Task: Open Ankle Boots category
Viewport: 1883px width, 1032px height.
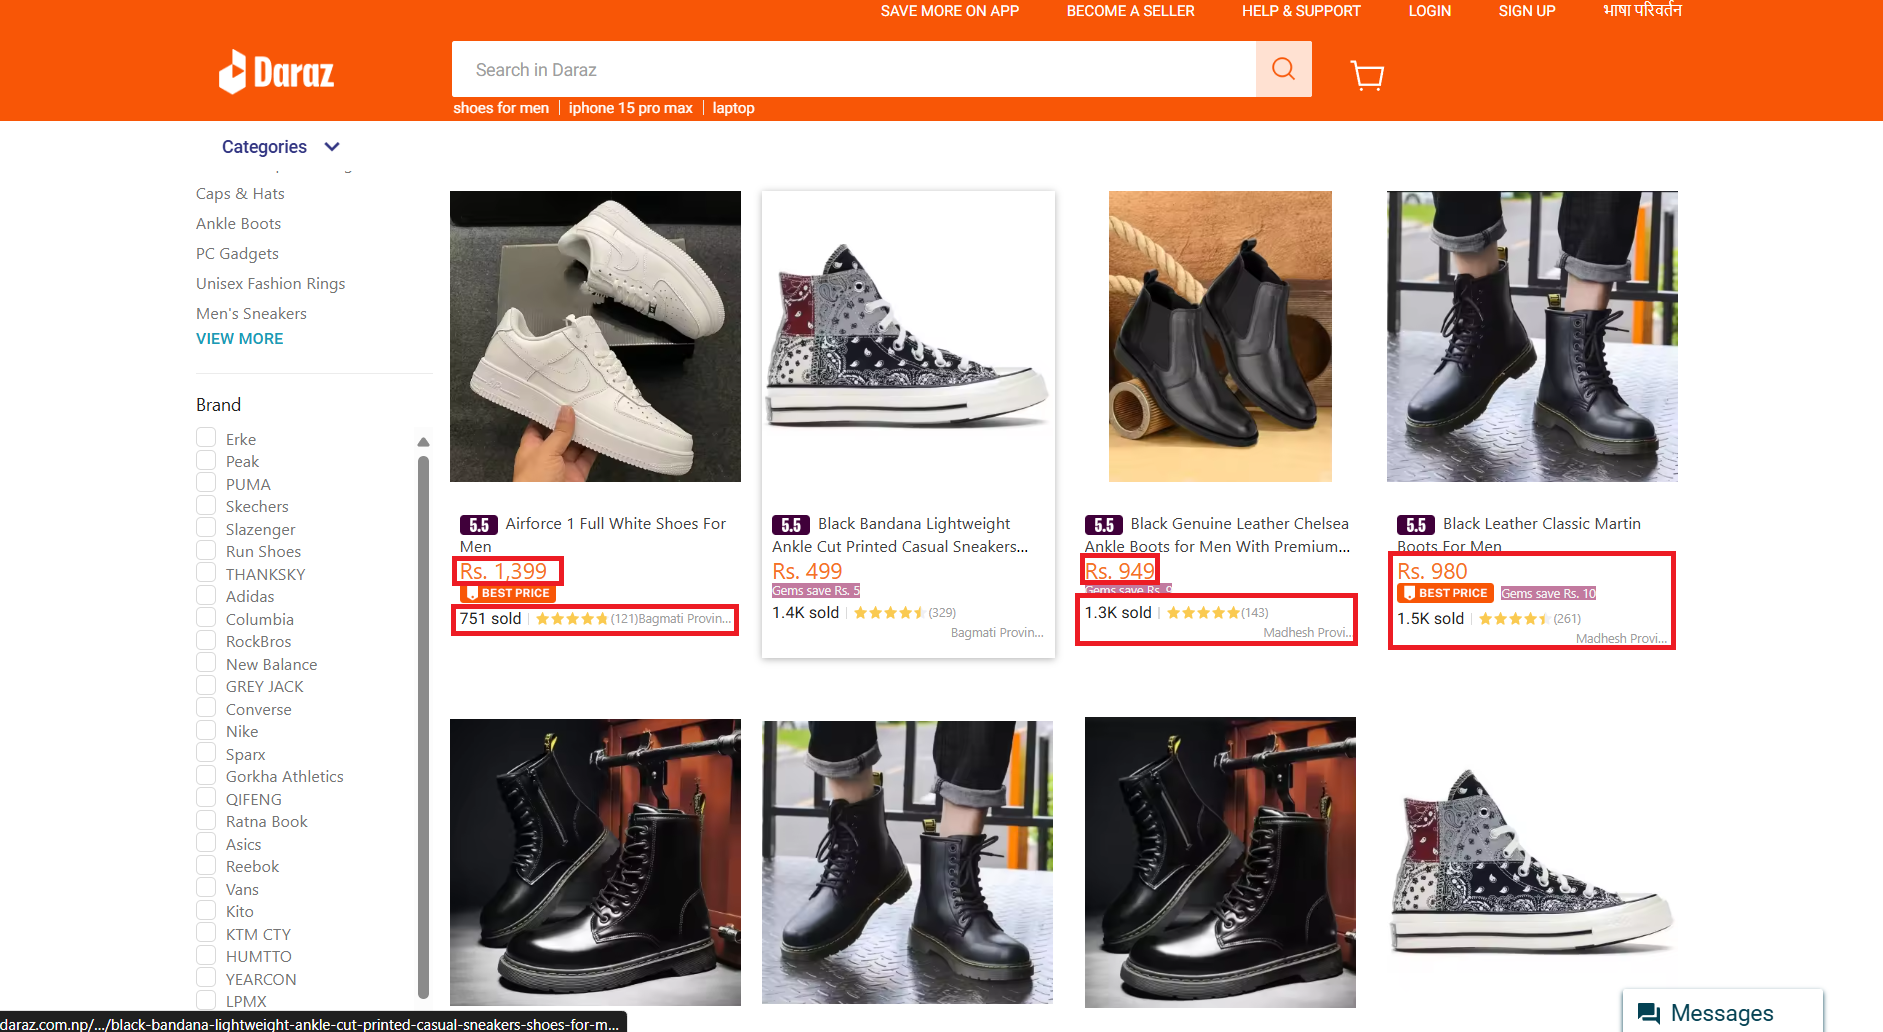Action: 238,224
